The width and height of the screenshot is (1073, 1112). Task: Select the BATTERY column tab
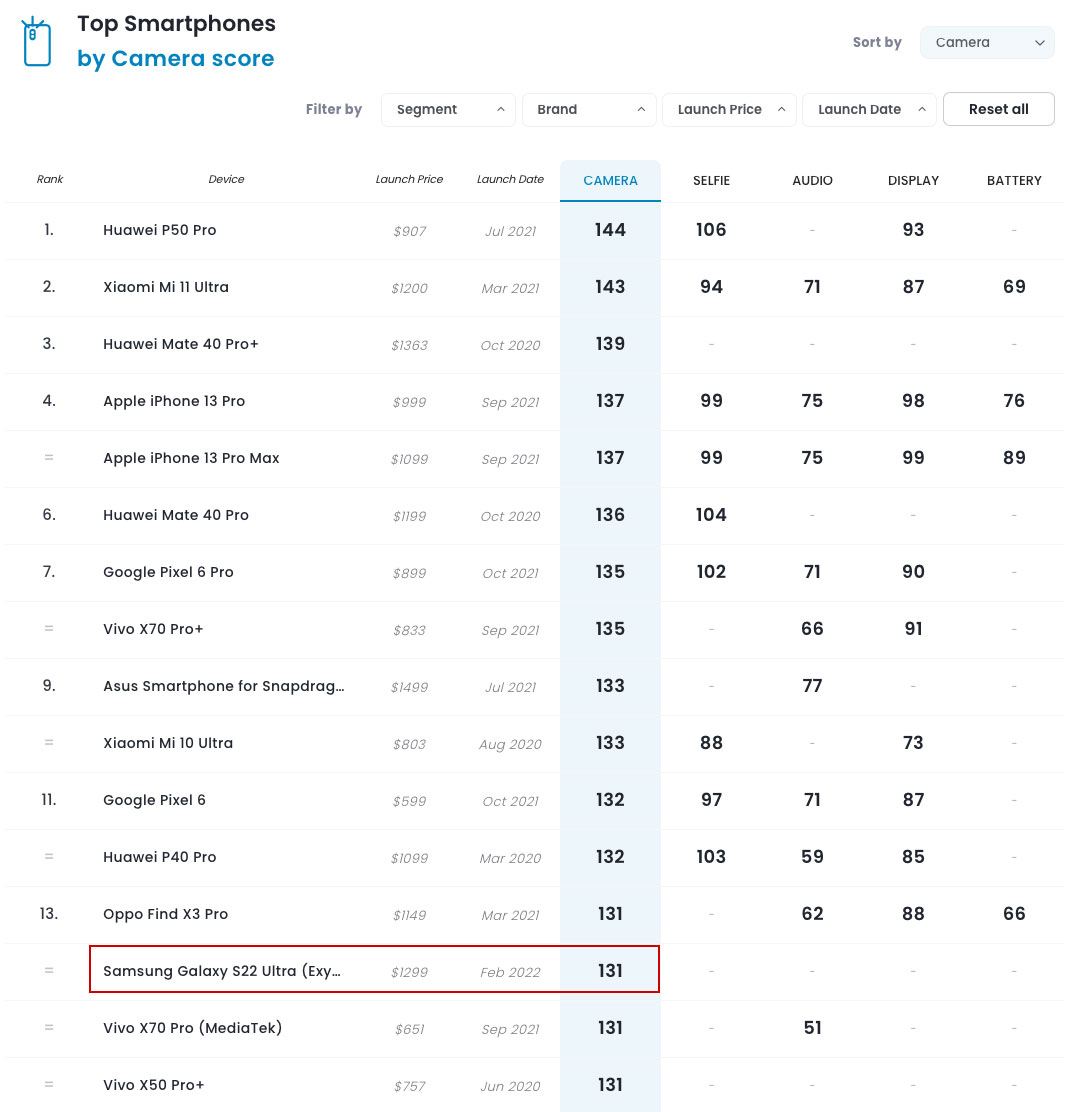[1014, 181]
